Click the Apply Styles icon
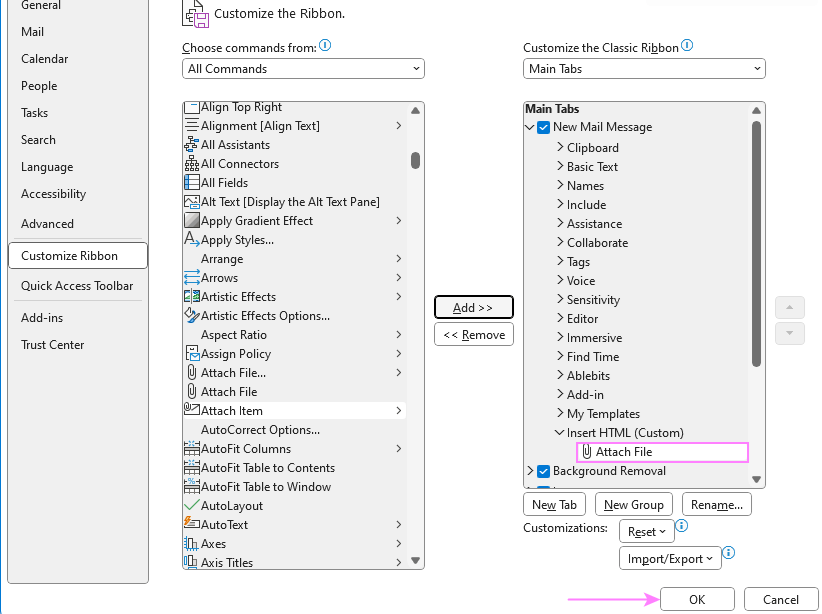 pos(190,239)
